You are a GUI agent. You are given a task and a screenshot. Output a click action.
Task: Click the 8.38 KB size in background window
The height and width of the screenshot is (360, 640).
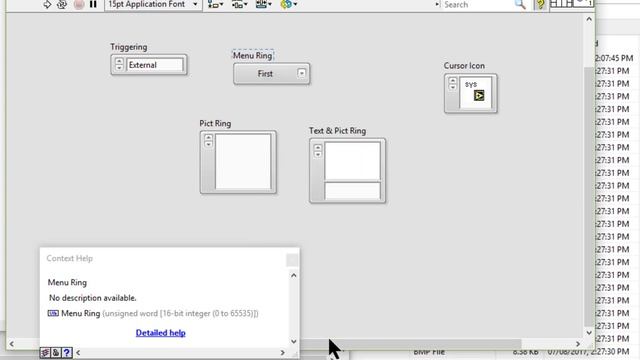pos(525,352)
